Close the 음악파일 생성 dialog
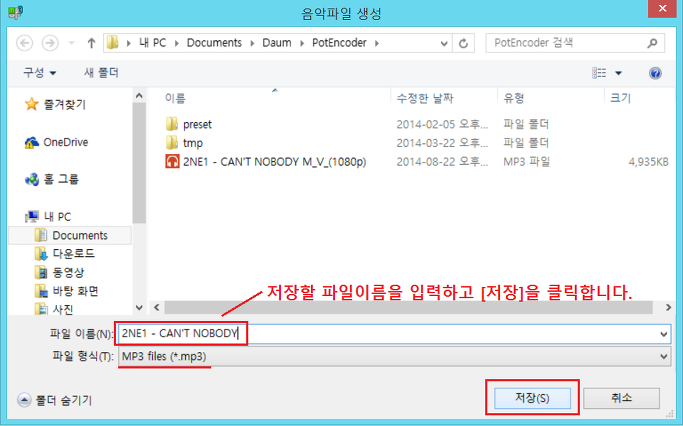Image resolution: width=683 pixels, height=426 pixels. 662,8
